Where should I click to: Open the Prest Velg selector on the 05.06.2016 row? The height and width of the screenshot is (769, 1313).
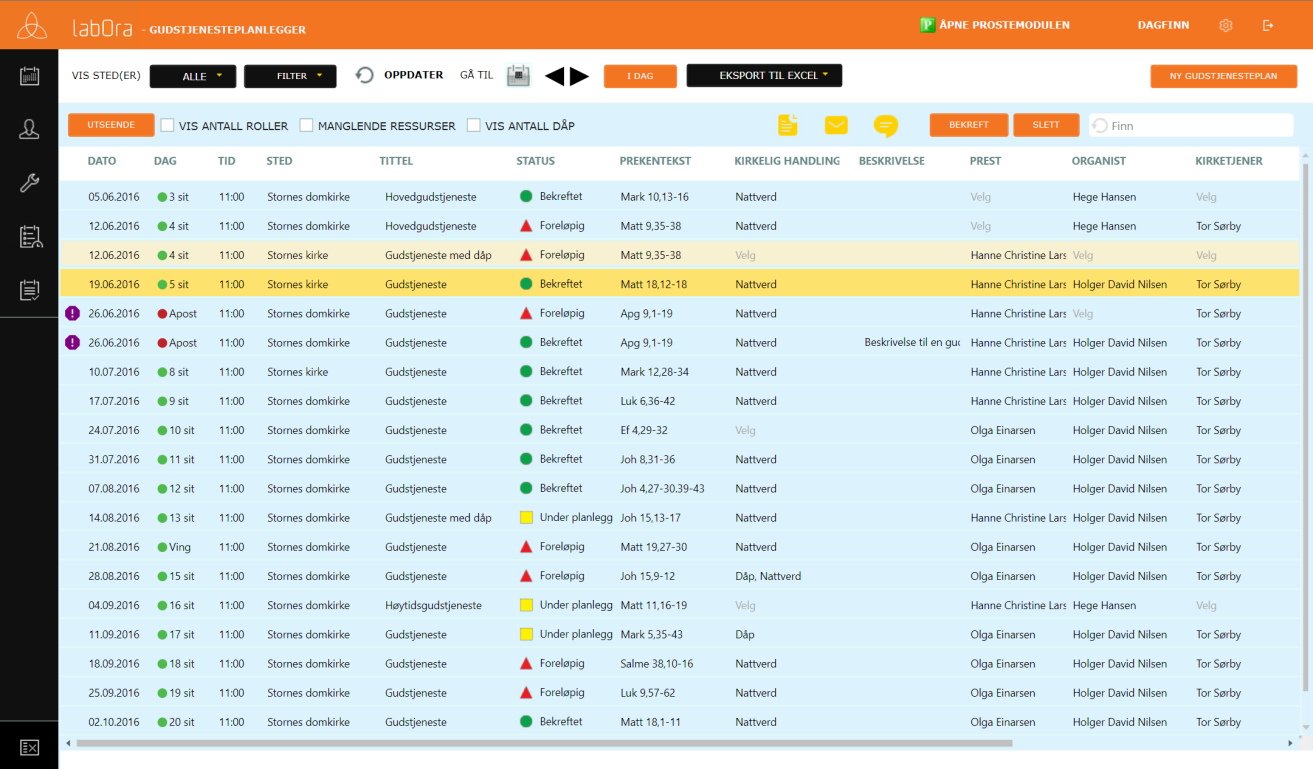pos(981,197)
